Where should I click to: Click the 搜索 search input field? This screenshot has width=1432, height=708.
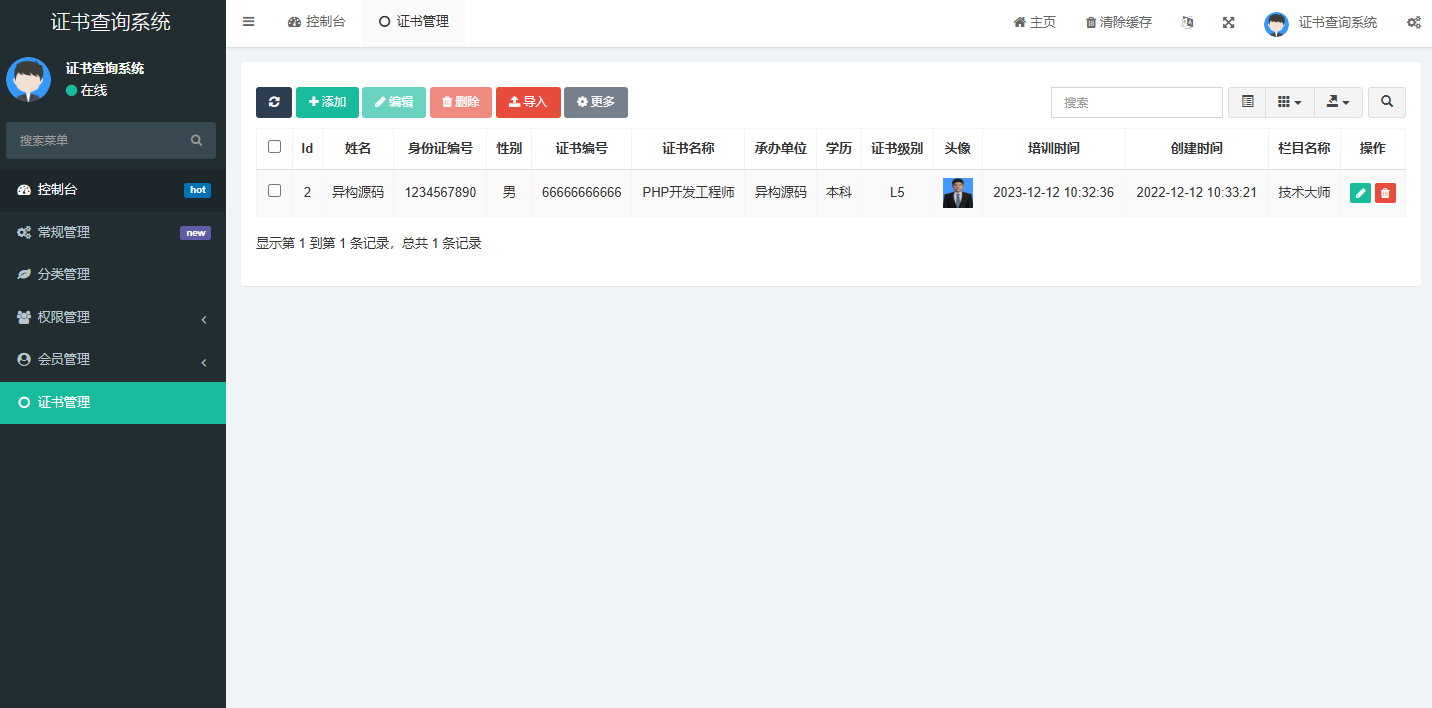point(1136,102)
